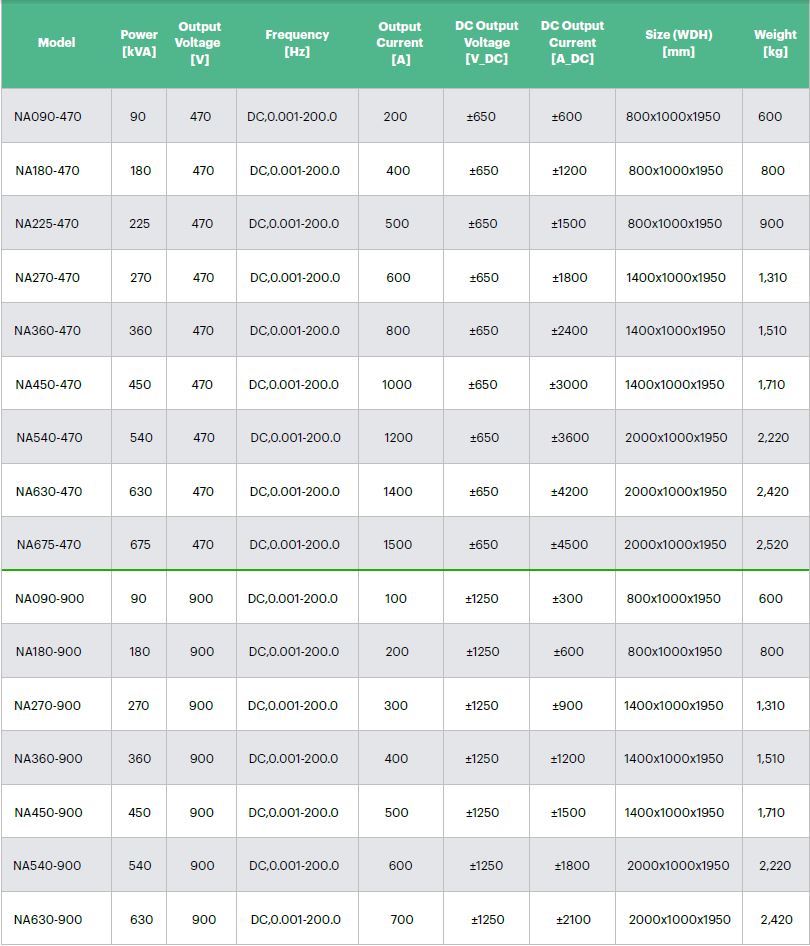Click the NA090-900 model name
The width and height of the screenshot is (810, 946).
(x=49, y=599)
